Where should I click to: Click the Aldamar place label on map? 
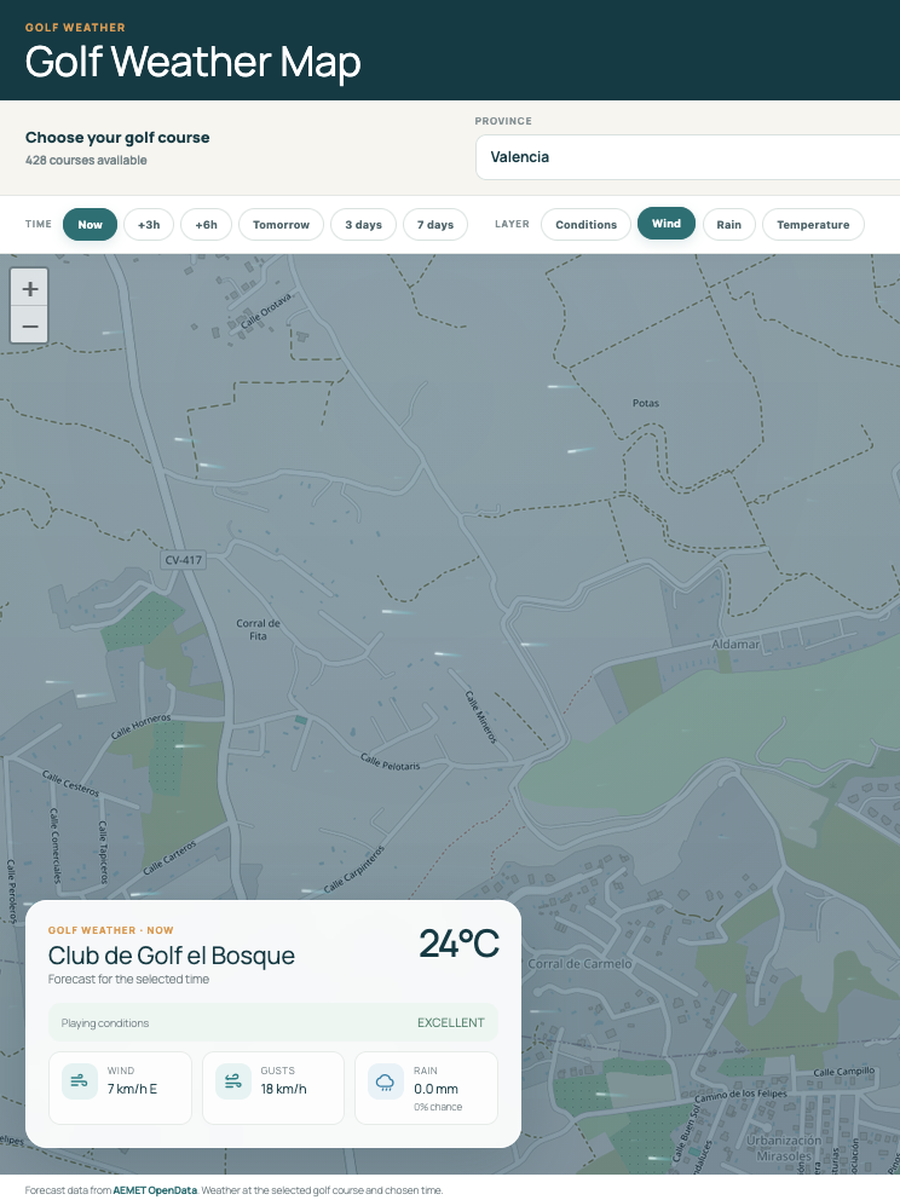[x=735, y=644]
